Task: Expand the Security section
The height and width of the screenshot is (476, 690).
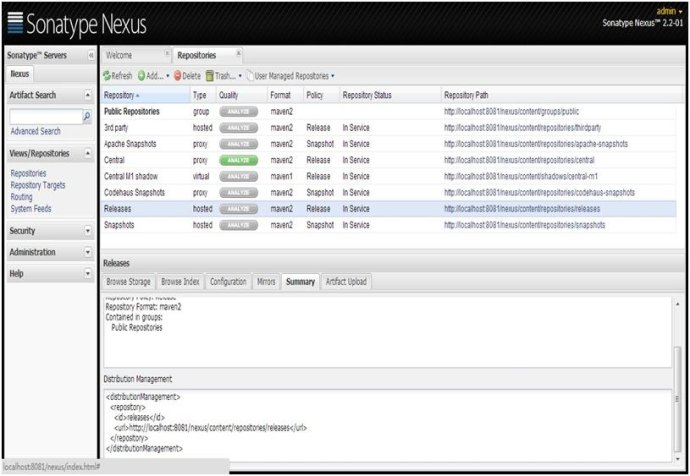Action: tap(87, 231)
